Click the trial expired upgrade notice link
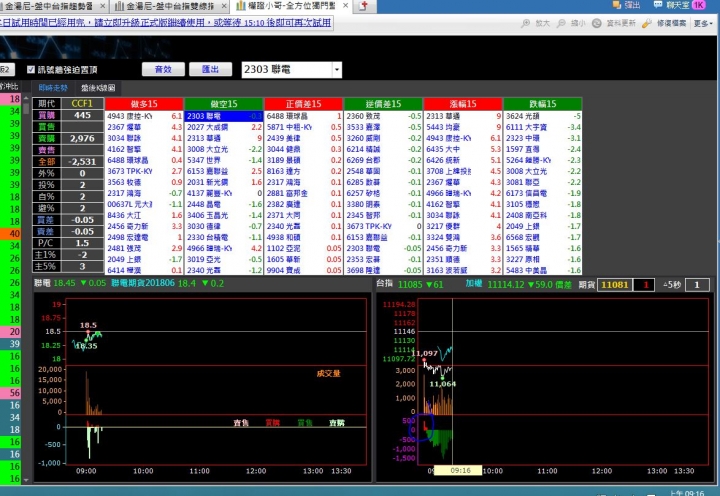The height and width of the screenshot is (496, 720). (166, 23)
